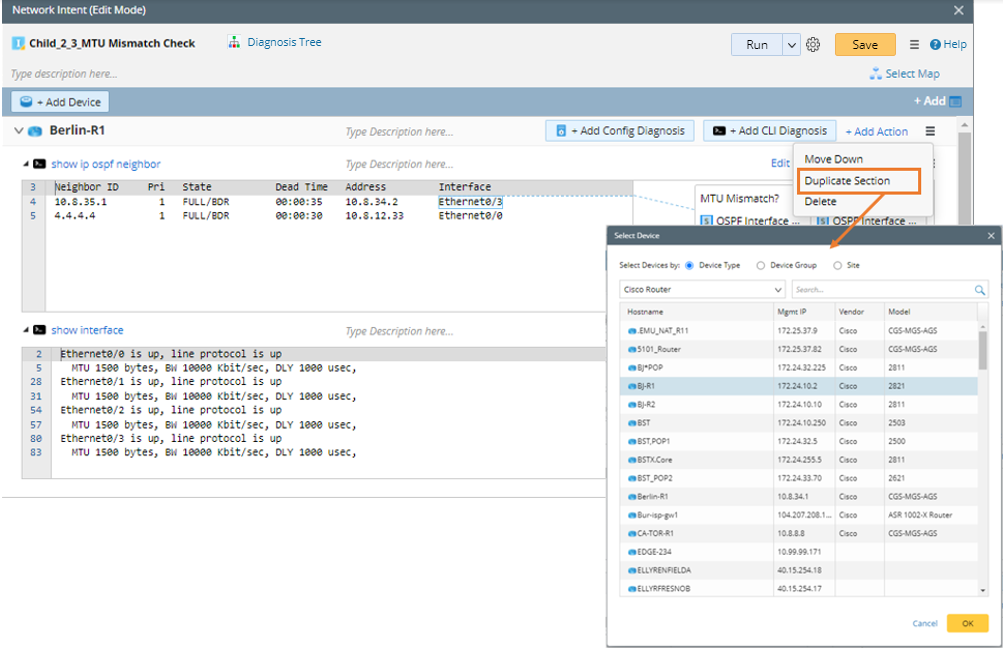Click the + Add Action link

click(876, 131)
